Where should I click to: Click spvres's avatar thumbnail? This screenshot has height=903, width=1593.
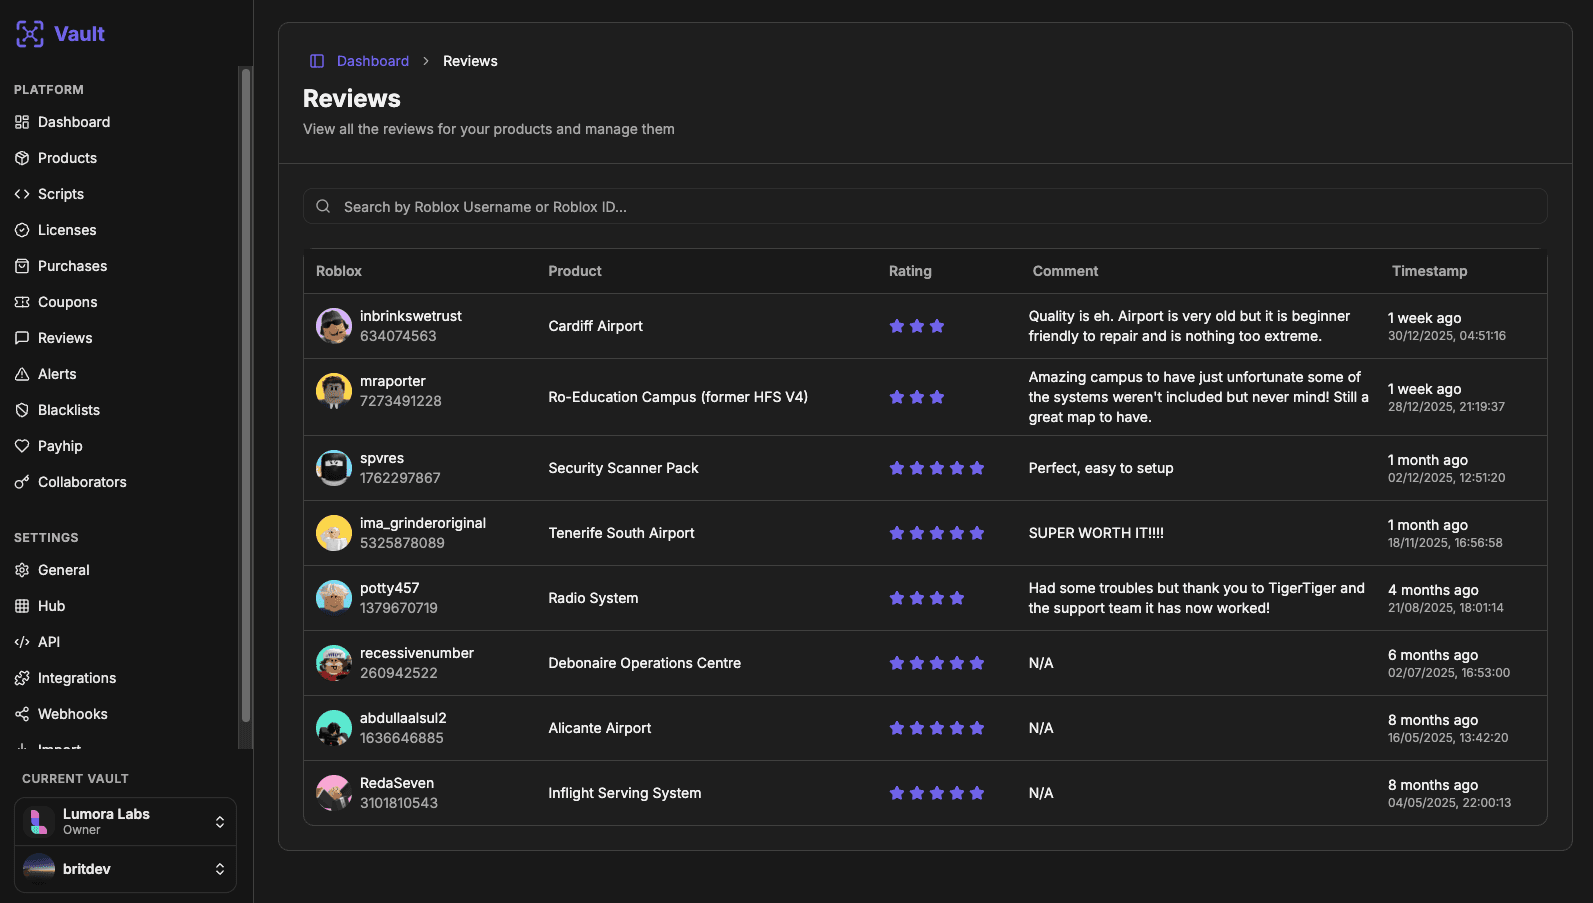[x=334, y=468]
